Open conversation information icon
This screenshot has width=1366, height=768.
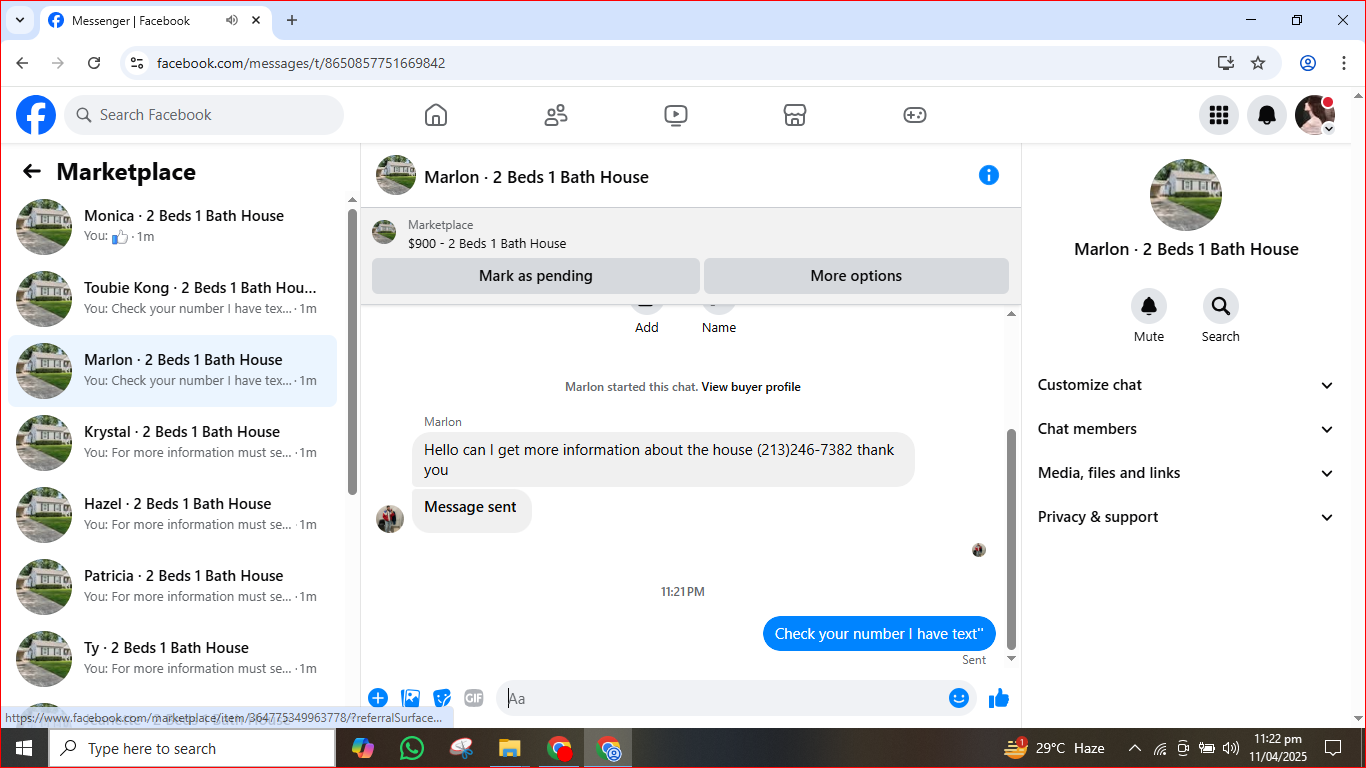(x=989, y=175)
